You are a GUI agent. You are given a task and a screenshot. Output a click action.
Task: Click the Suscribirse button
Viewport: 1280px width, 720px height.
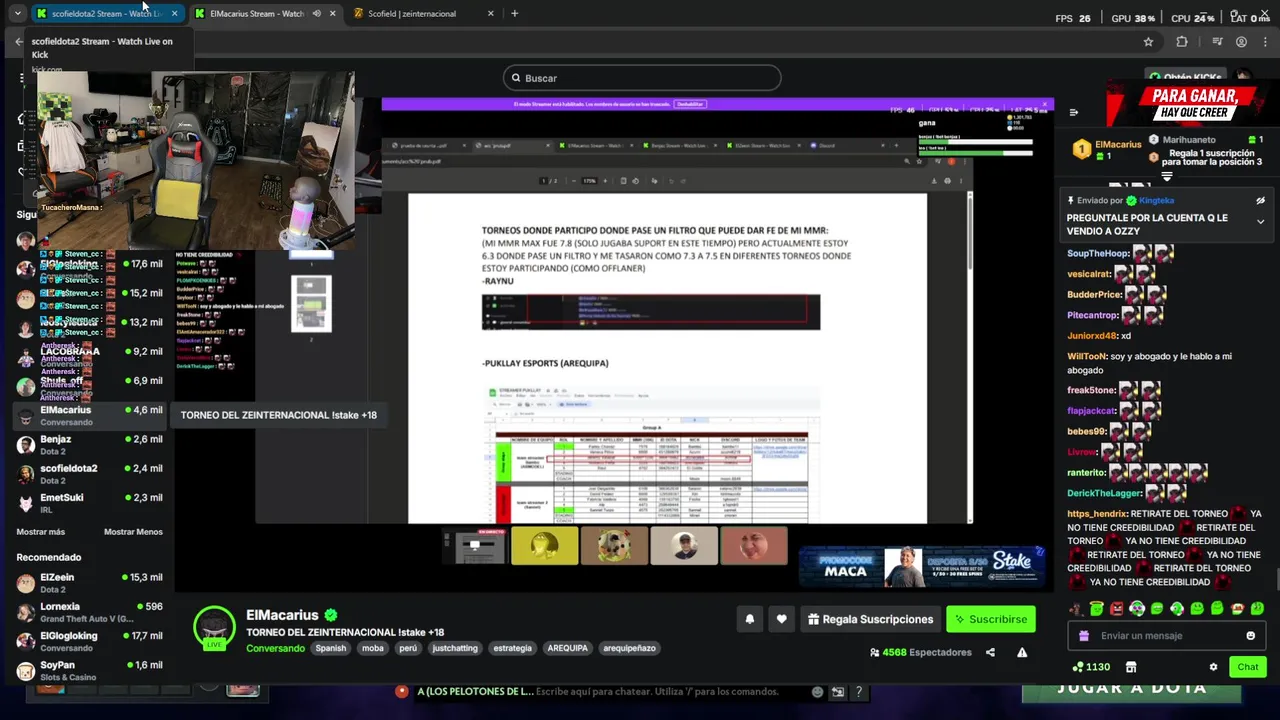991,619
